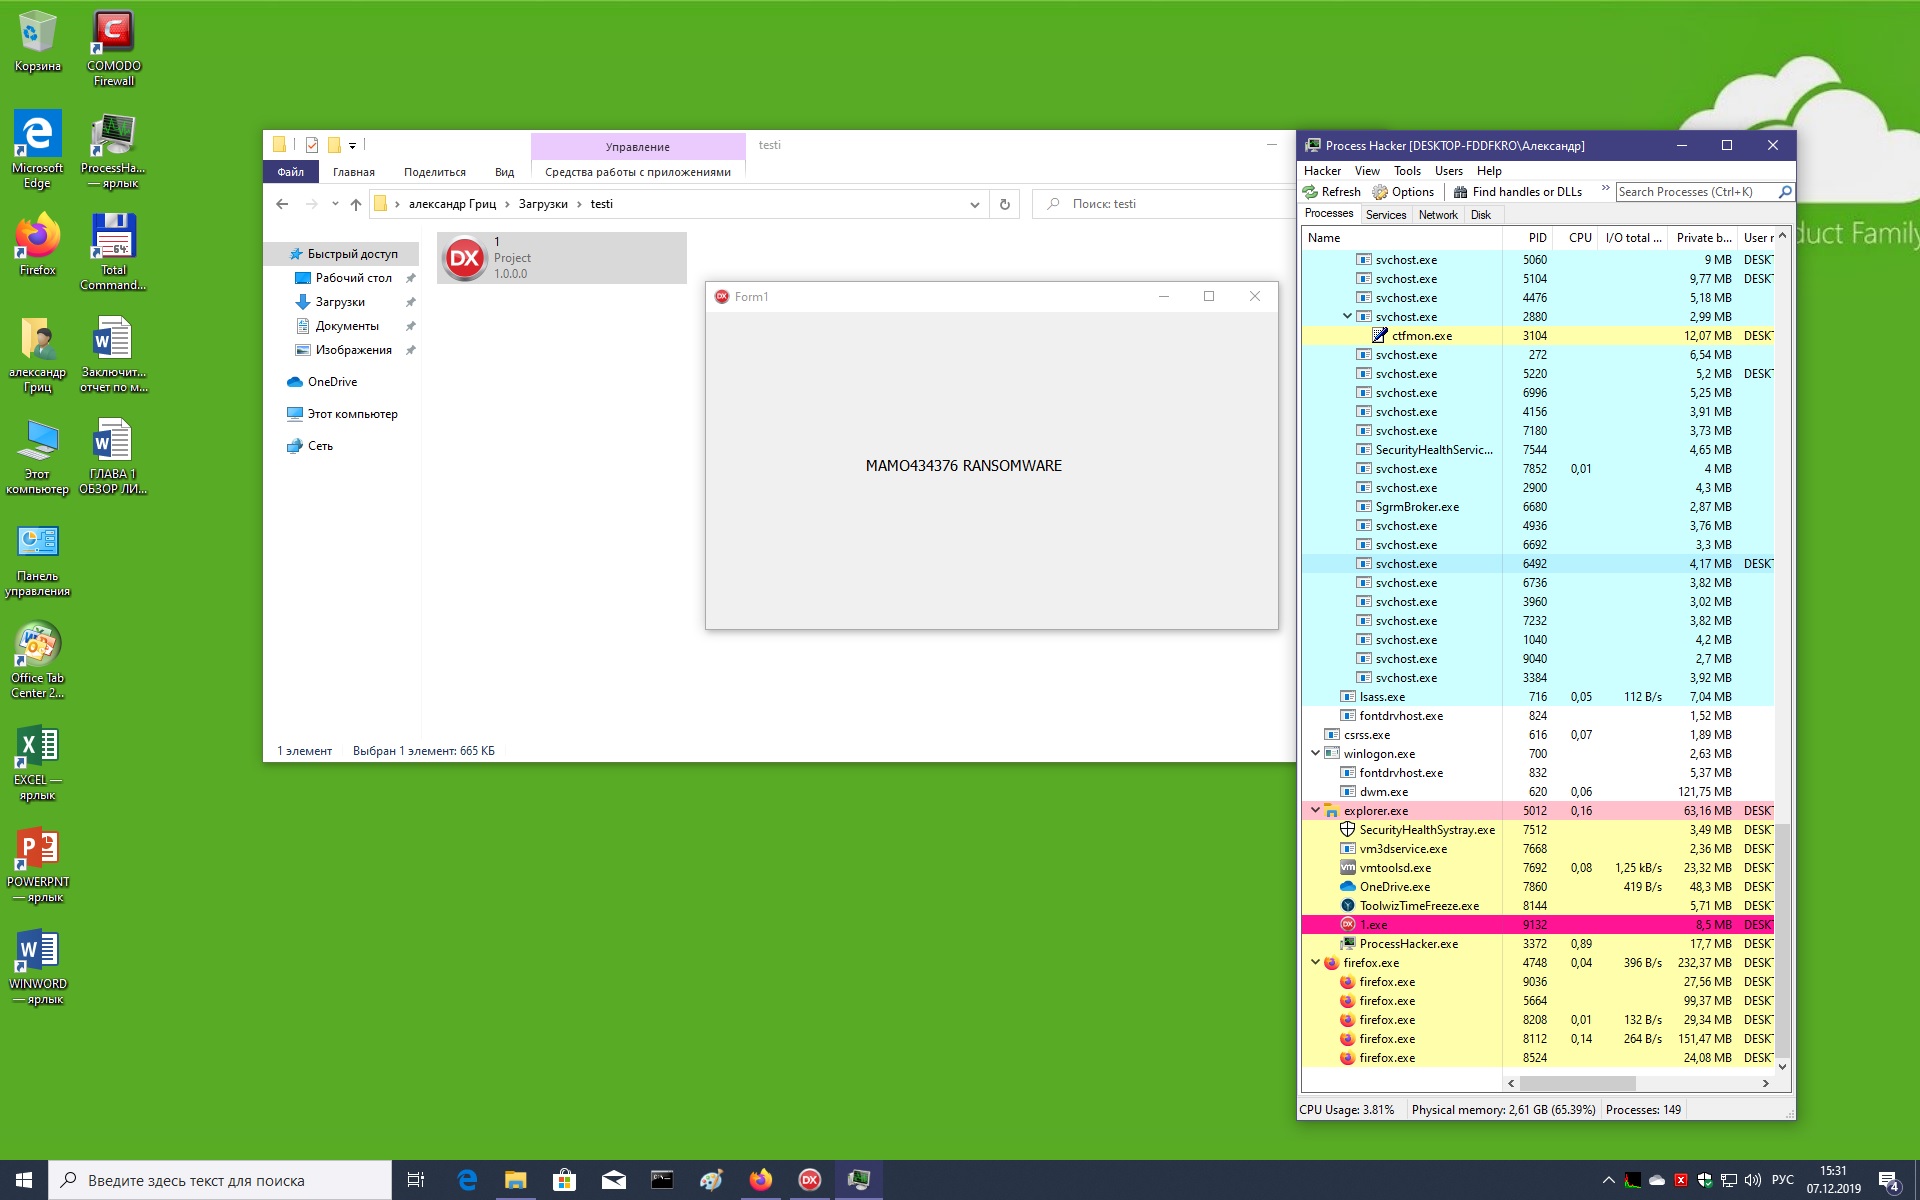The image size is (1920, 1200).
Task: Click Find handles or DLLs button
Action: tap(1517, 192)
